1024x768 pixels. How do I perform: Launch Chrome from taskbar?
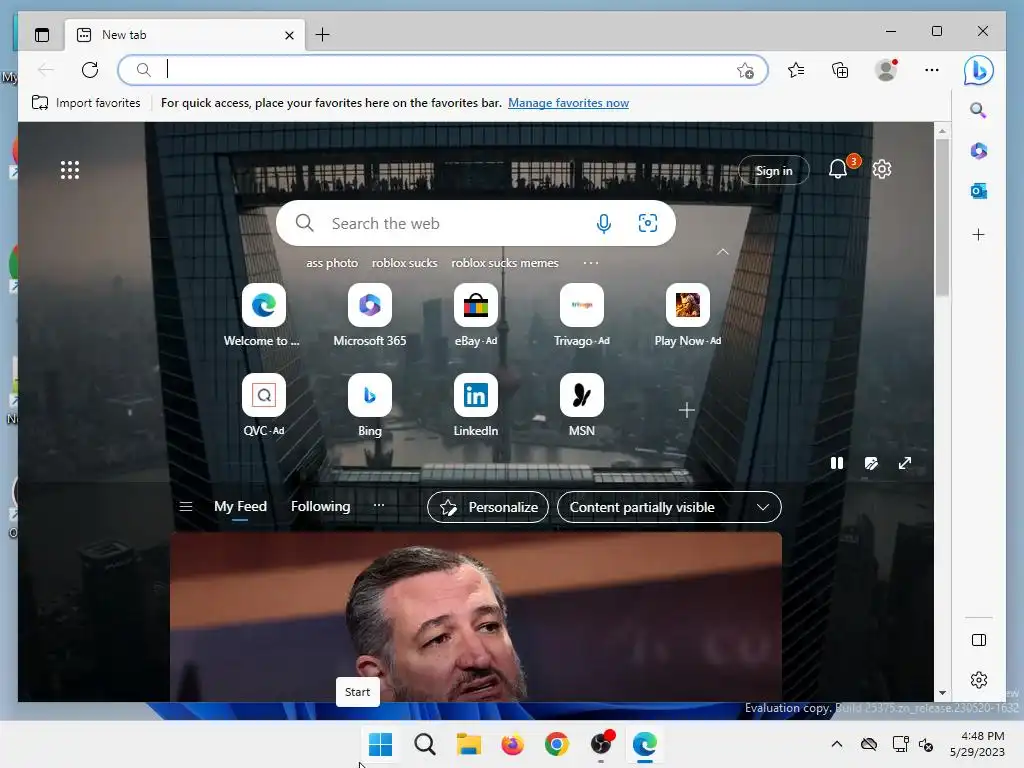coord(556,744)
